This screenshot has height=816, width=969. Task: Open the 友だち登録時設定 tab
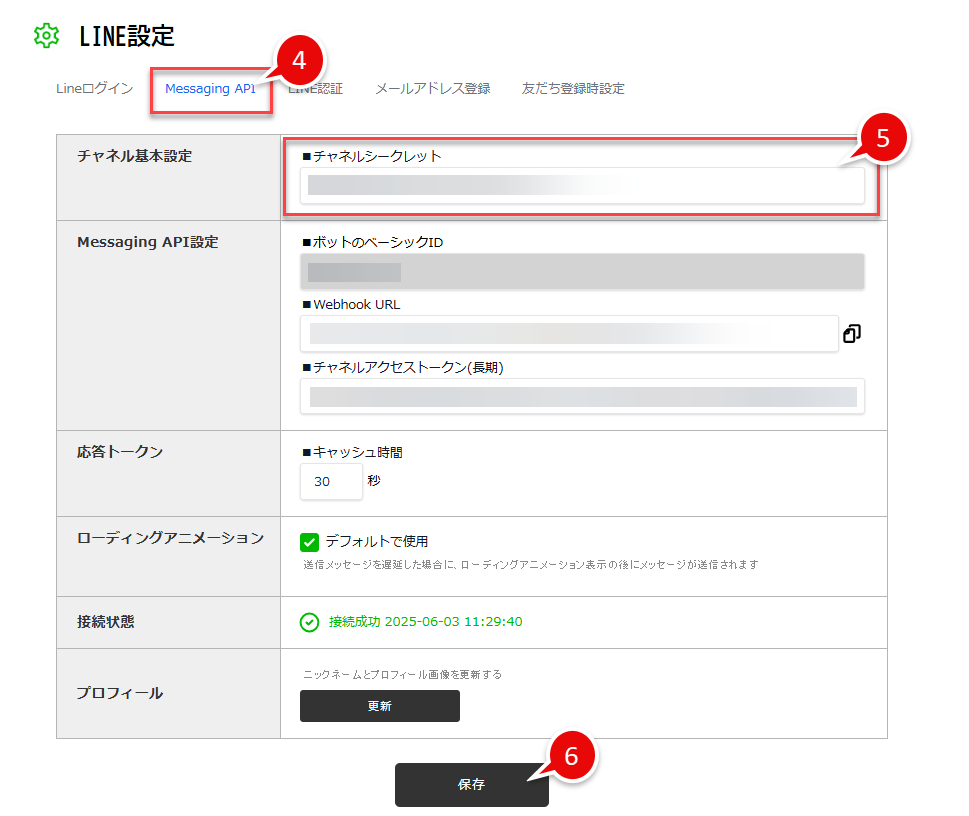573,89
